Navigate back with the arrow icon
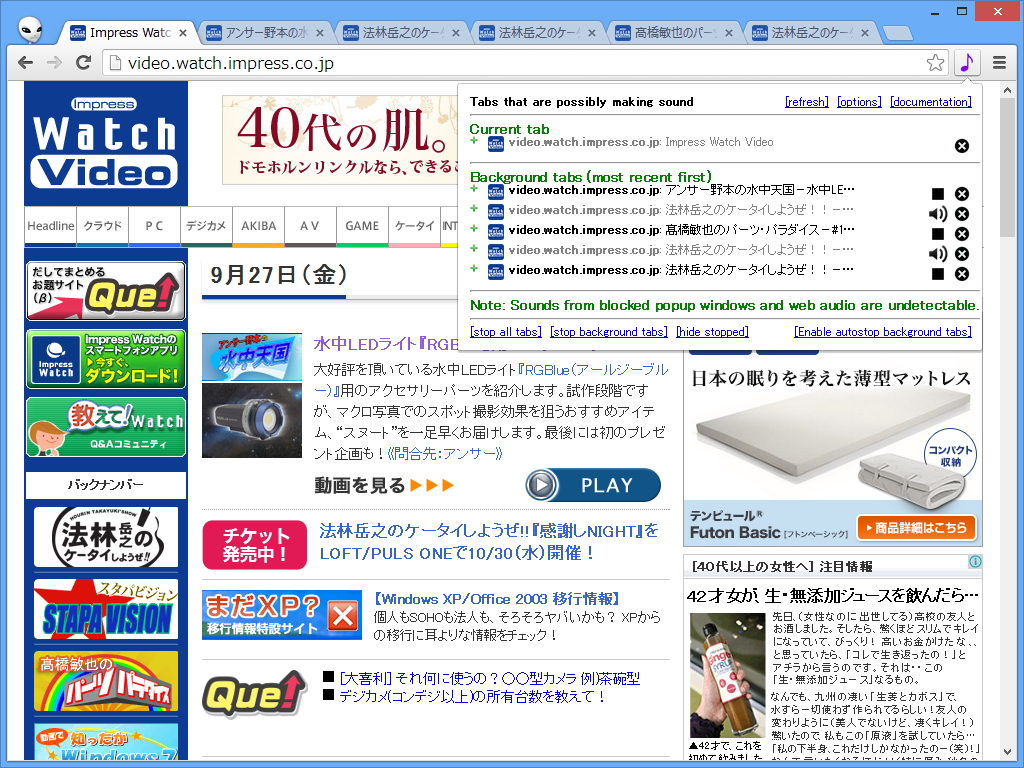The height and width of the screenshot is (768, 1024). click(25, 62)
